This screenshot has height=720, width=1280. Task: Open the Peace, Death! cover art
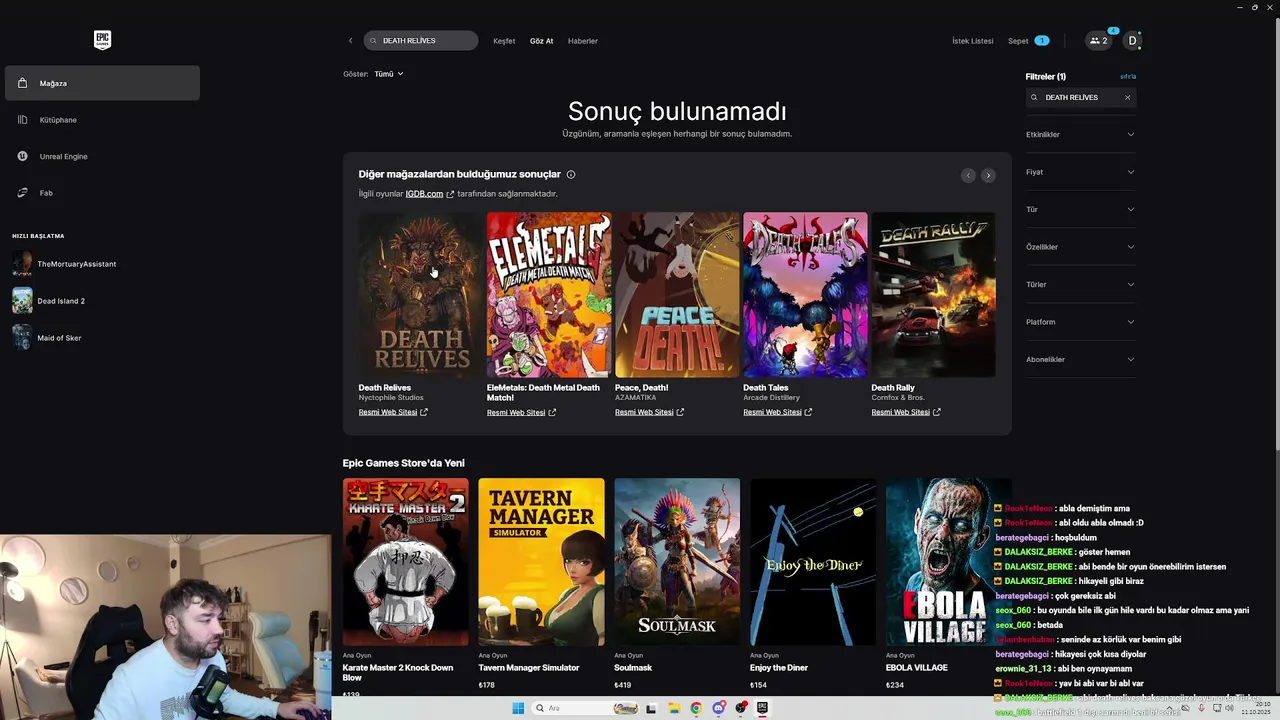[677, 294]
